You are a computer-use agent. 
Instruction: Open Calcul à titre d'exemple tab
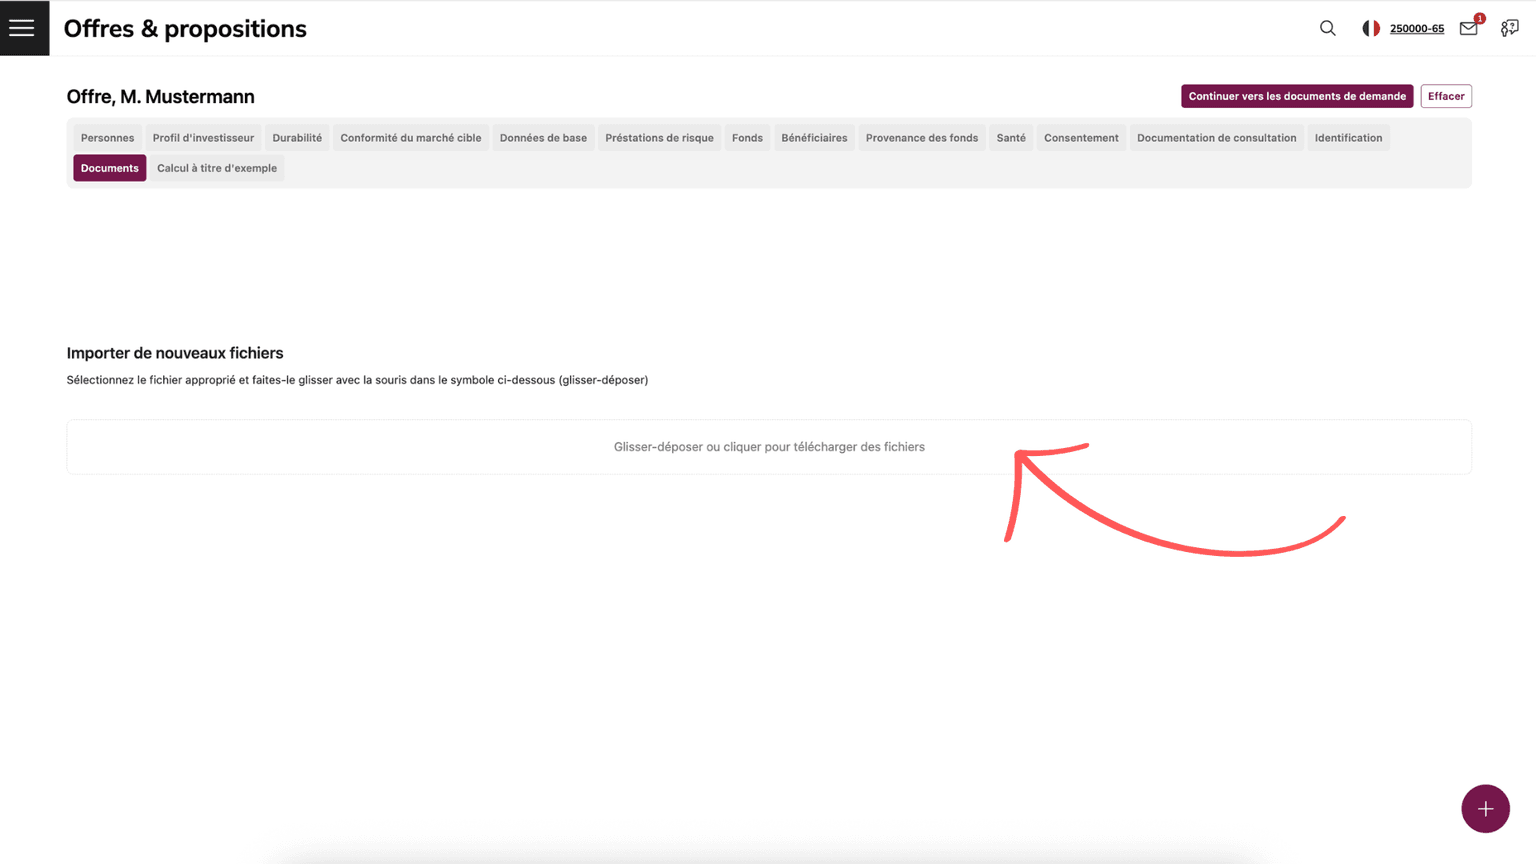[x=217, y=168]
